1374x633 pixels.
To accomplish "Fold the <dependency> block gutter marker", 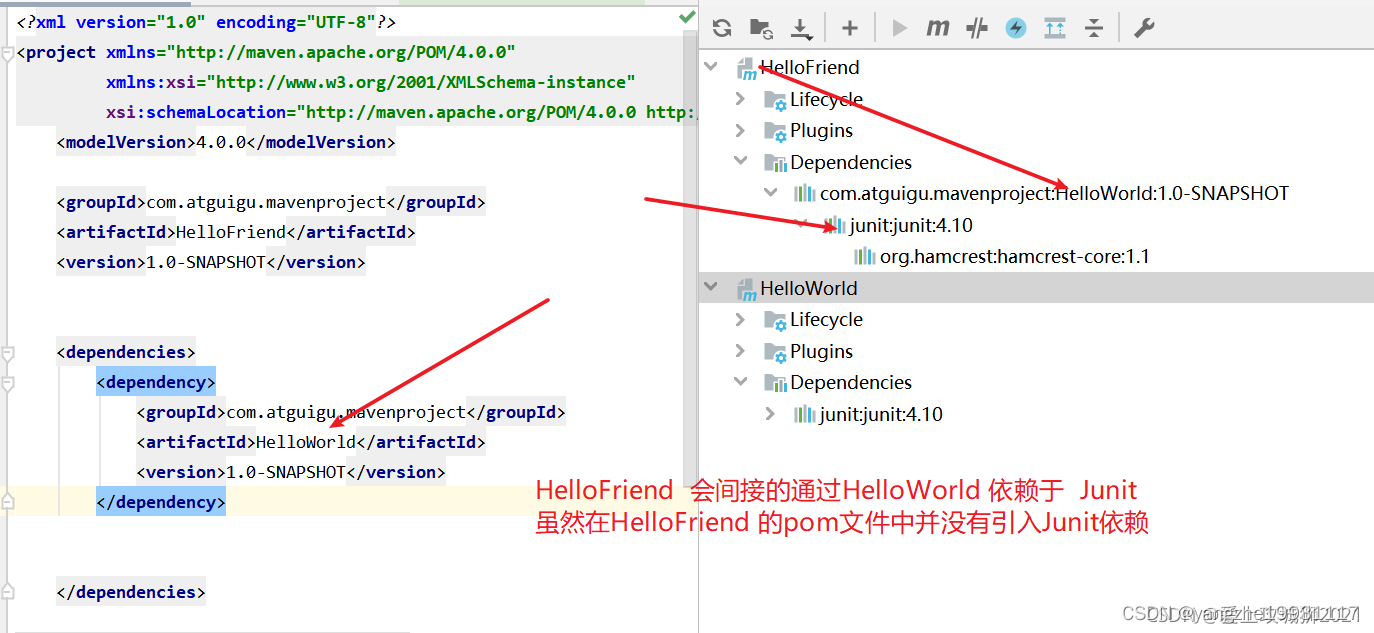I will point(8,383).
